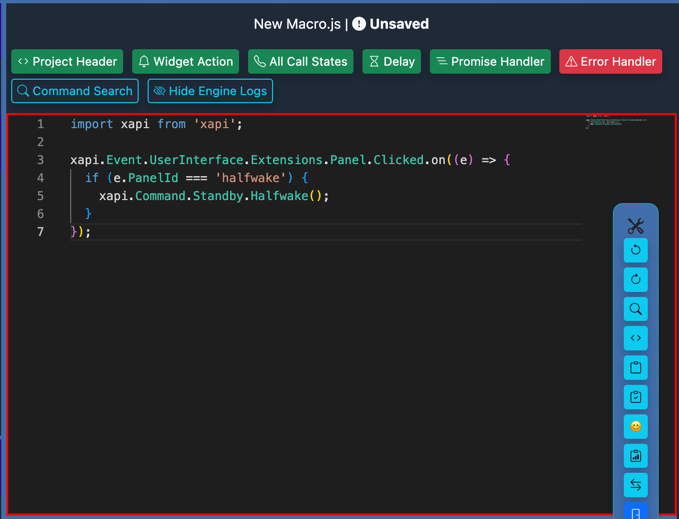Insert a Project Header snippet
The height and width of the screenshot is (519, 679).
click(x=67, y=62)
